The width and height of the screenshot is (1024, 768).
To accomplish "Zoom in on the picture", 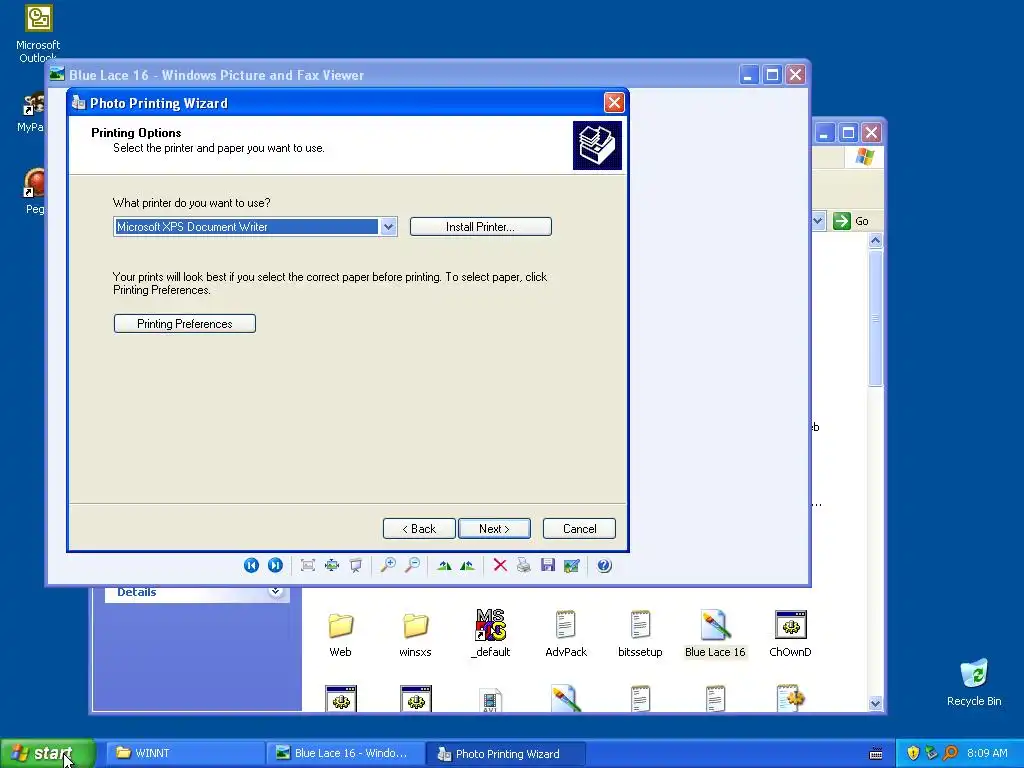I will pyautogui.click(x=388, y=566).
